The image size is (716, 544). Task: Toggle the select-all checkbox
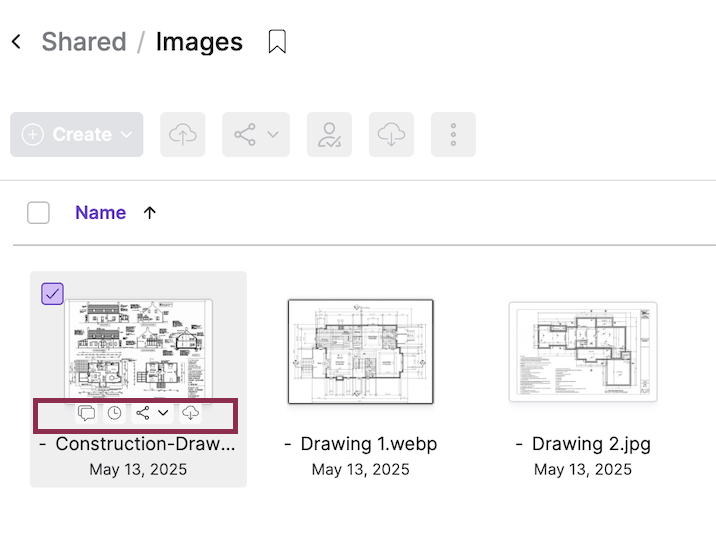(x=38, y=212)
